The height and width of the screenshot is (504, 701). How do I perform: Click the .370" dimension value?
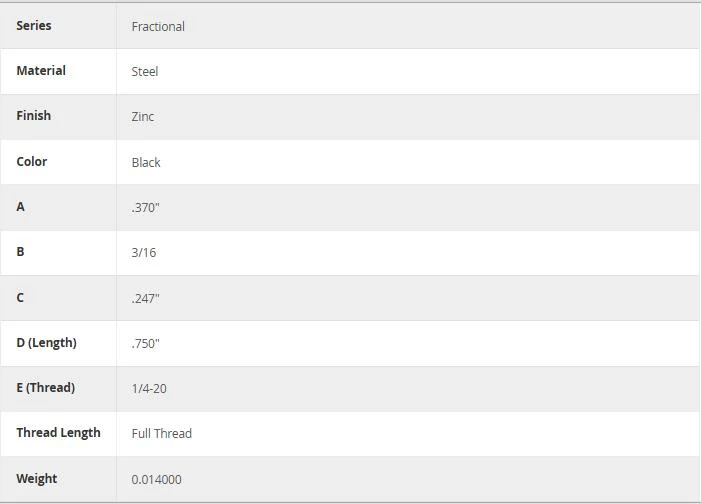tap(145, 208)
